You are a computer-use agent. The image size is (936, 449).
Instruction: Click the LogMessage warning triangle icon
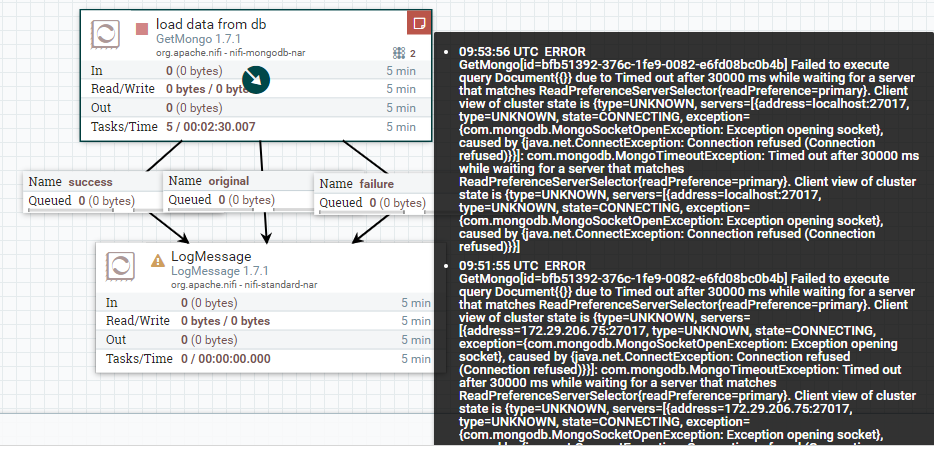point(158,260)
